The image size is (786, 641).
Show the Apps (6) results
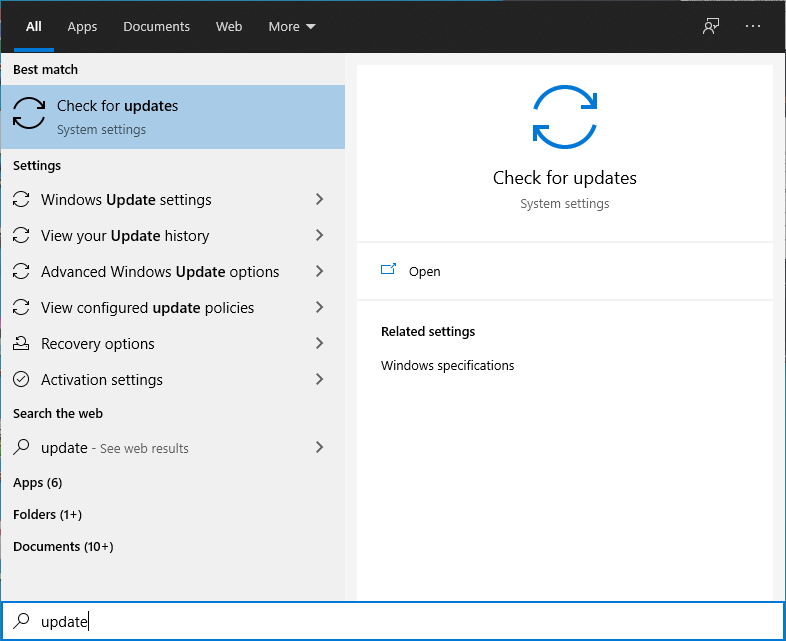[38, 483]
